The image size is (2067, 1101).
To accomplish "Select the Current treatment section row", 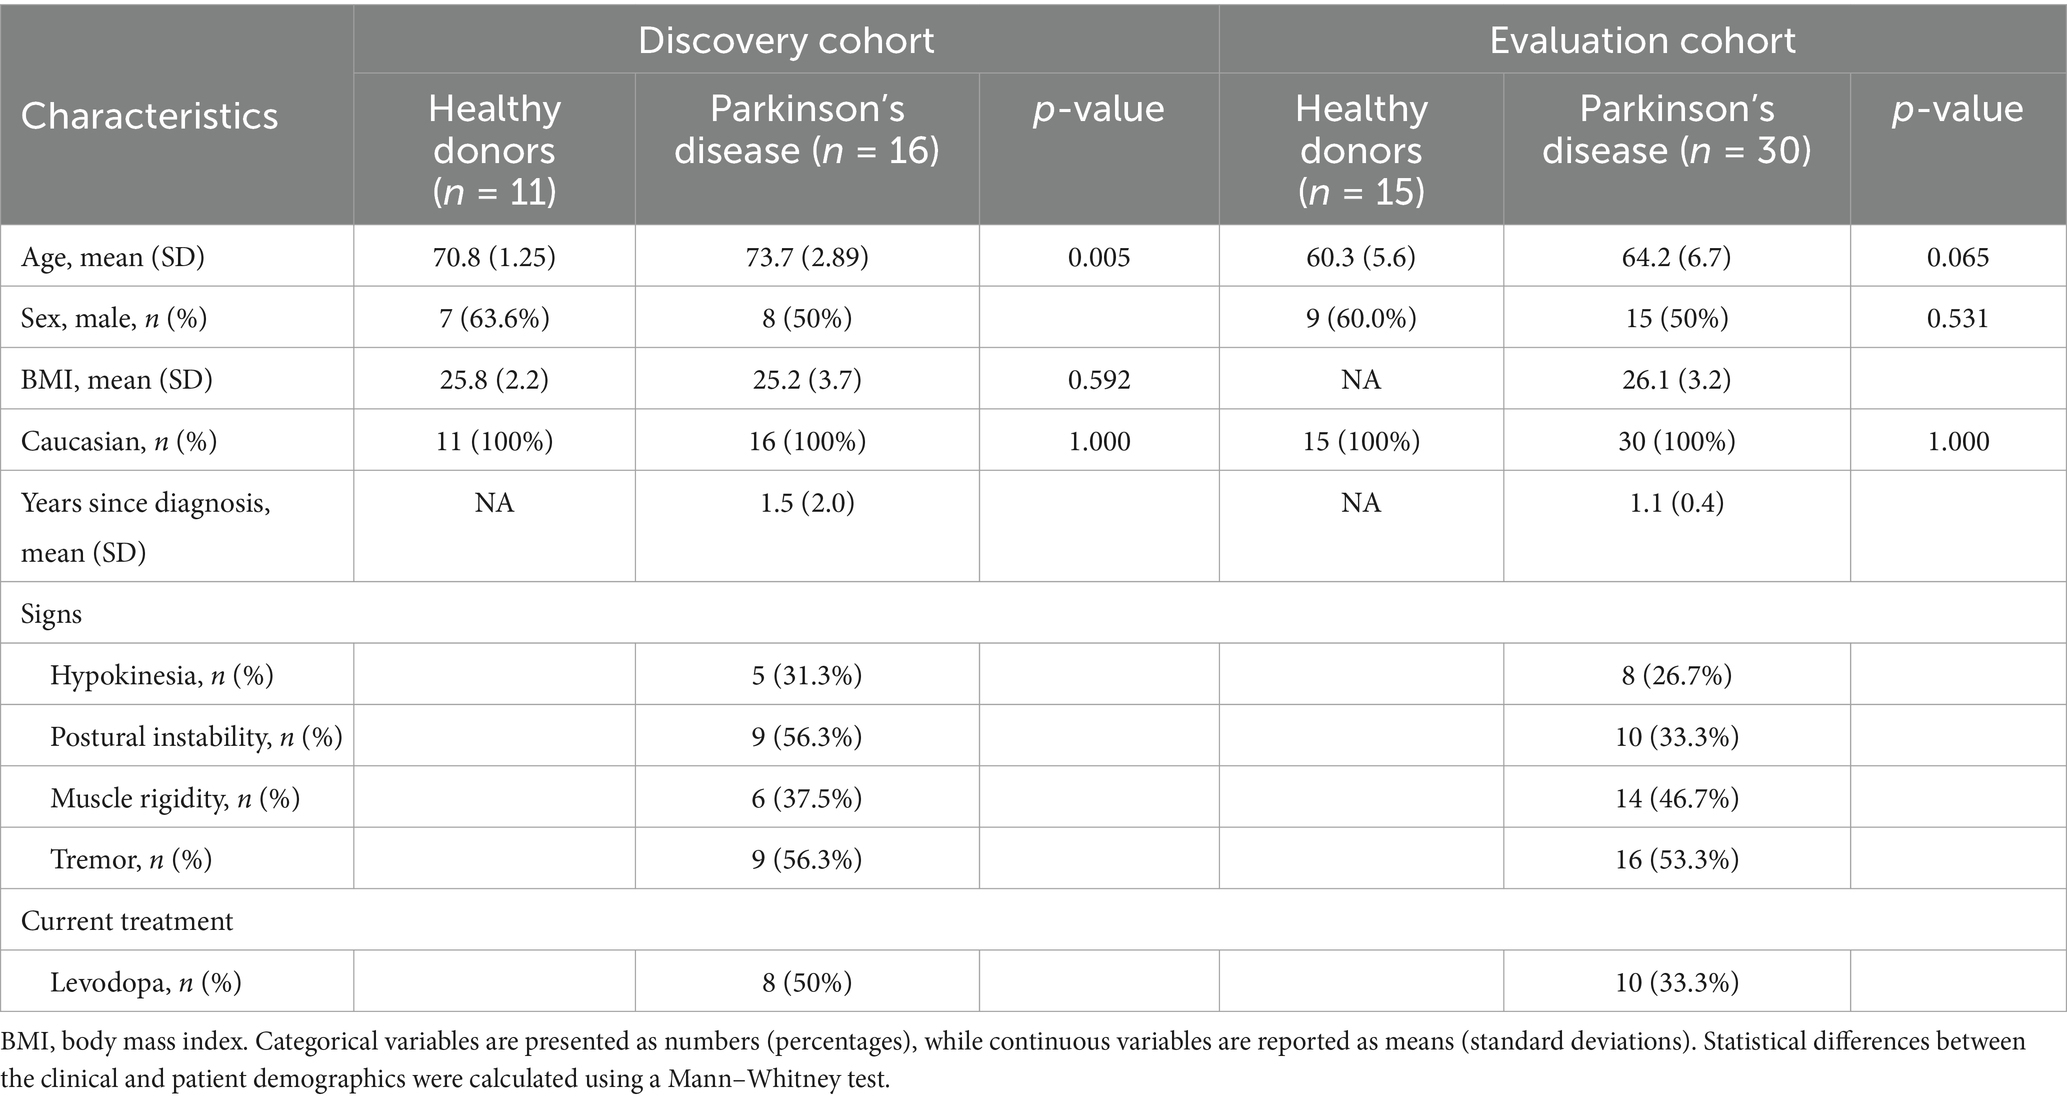I will coord(127,920).
